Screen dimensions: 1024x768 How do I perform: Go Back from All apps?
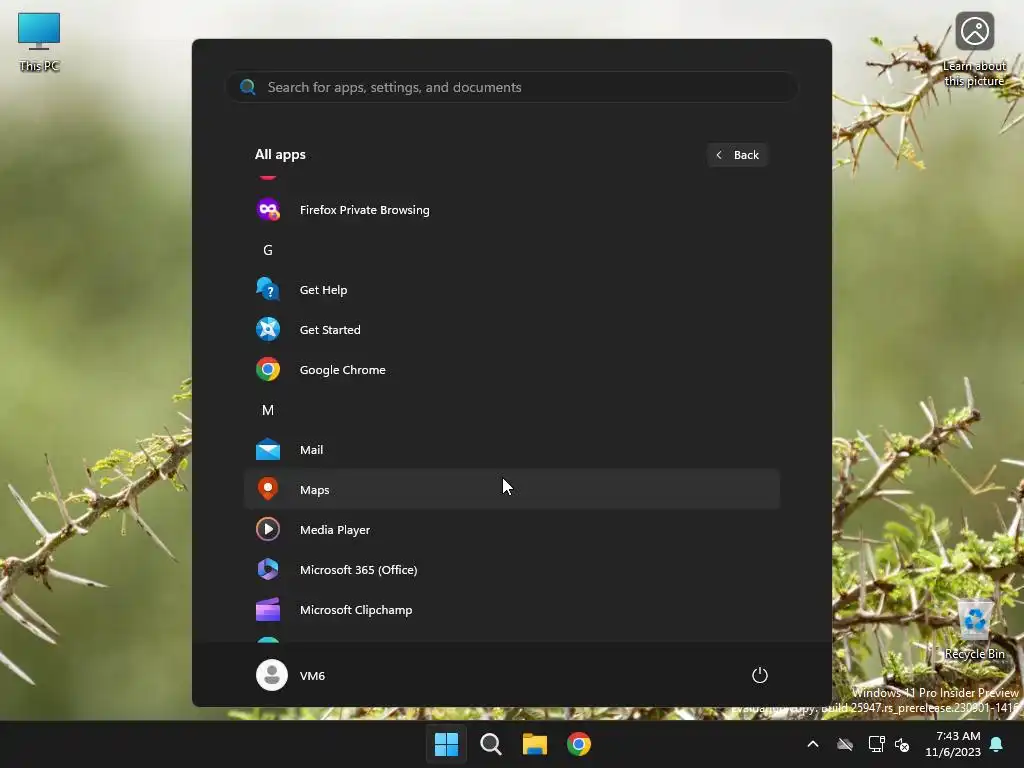click(737, 155)
